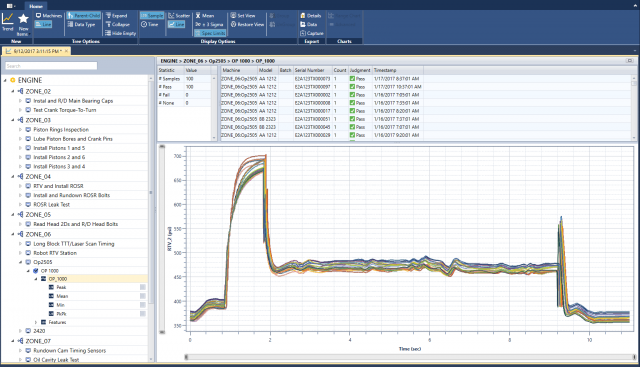
Task: Toggle the PkPk feature box
Action: (143, 314)
